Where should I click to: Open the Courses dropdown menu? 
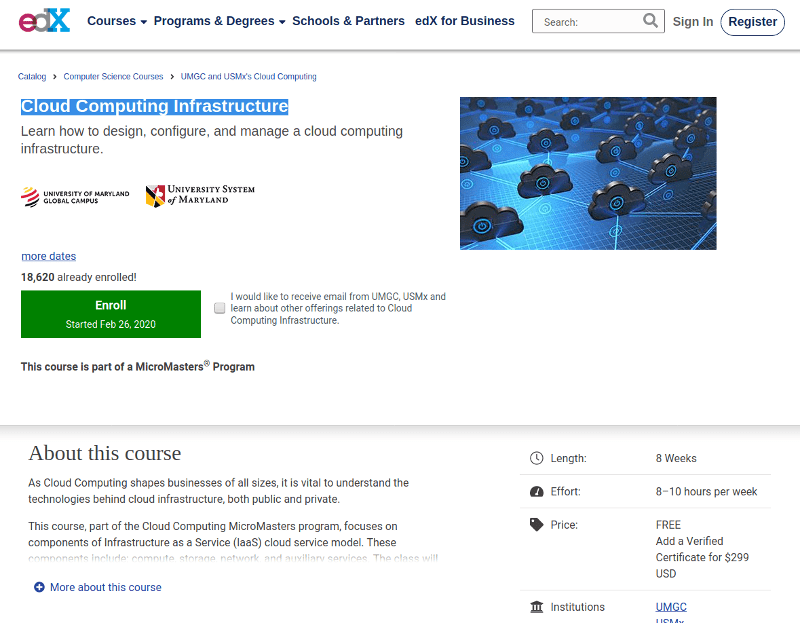117,21
